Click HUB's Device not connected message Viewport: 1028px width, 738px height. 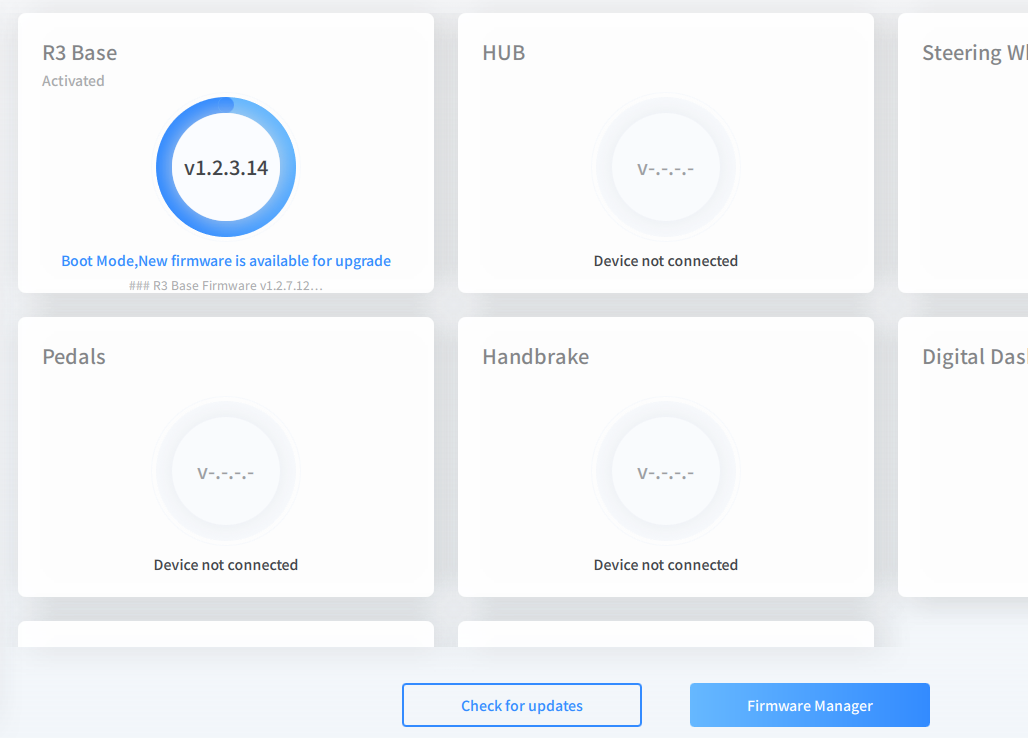pyautogui.click(x=666, y=261)
